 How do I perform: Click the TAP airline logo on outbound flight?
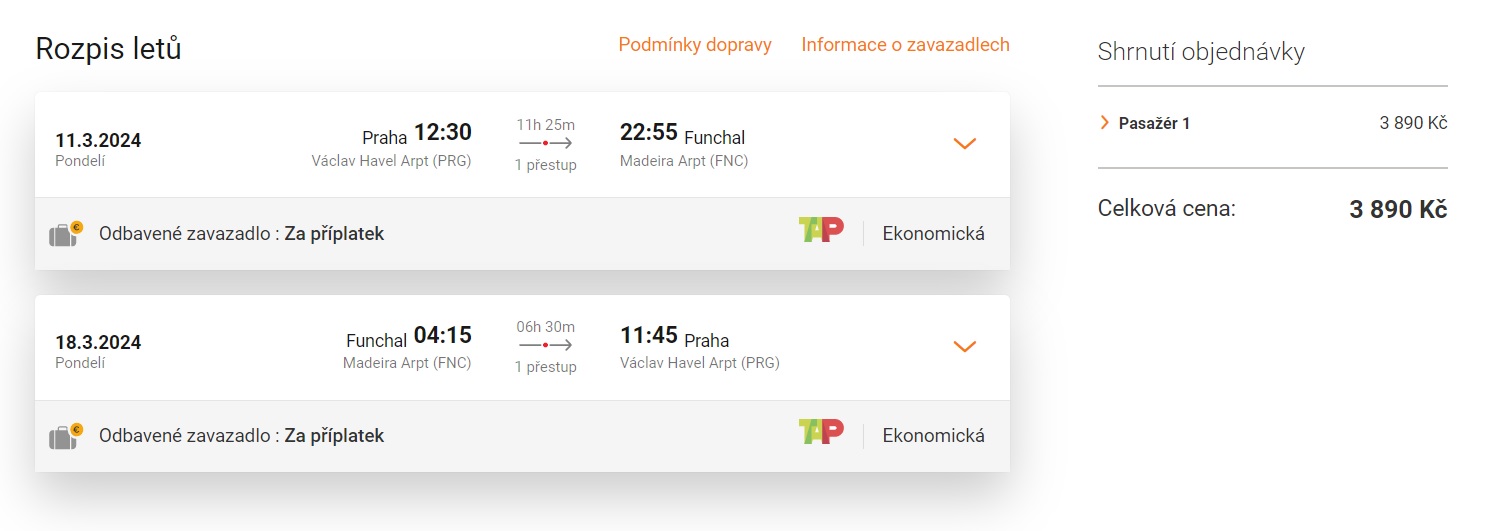click(x=820, y=231)
